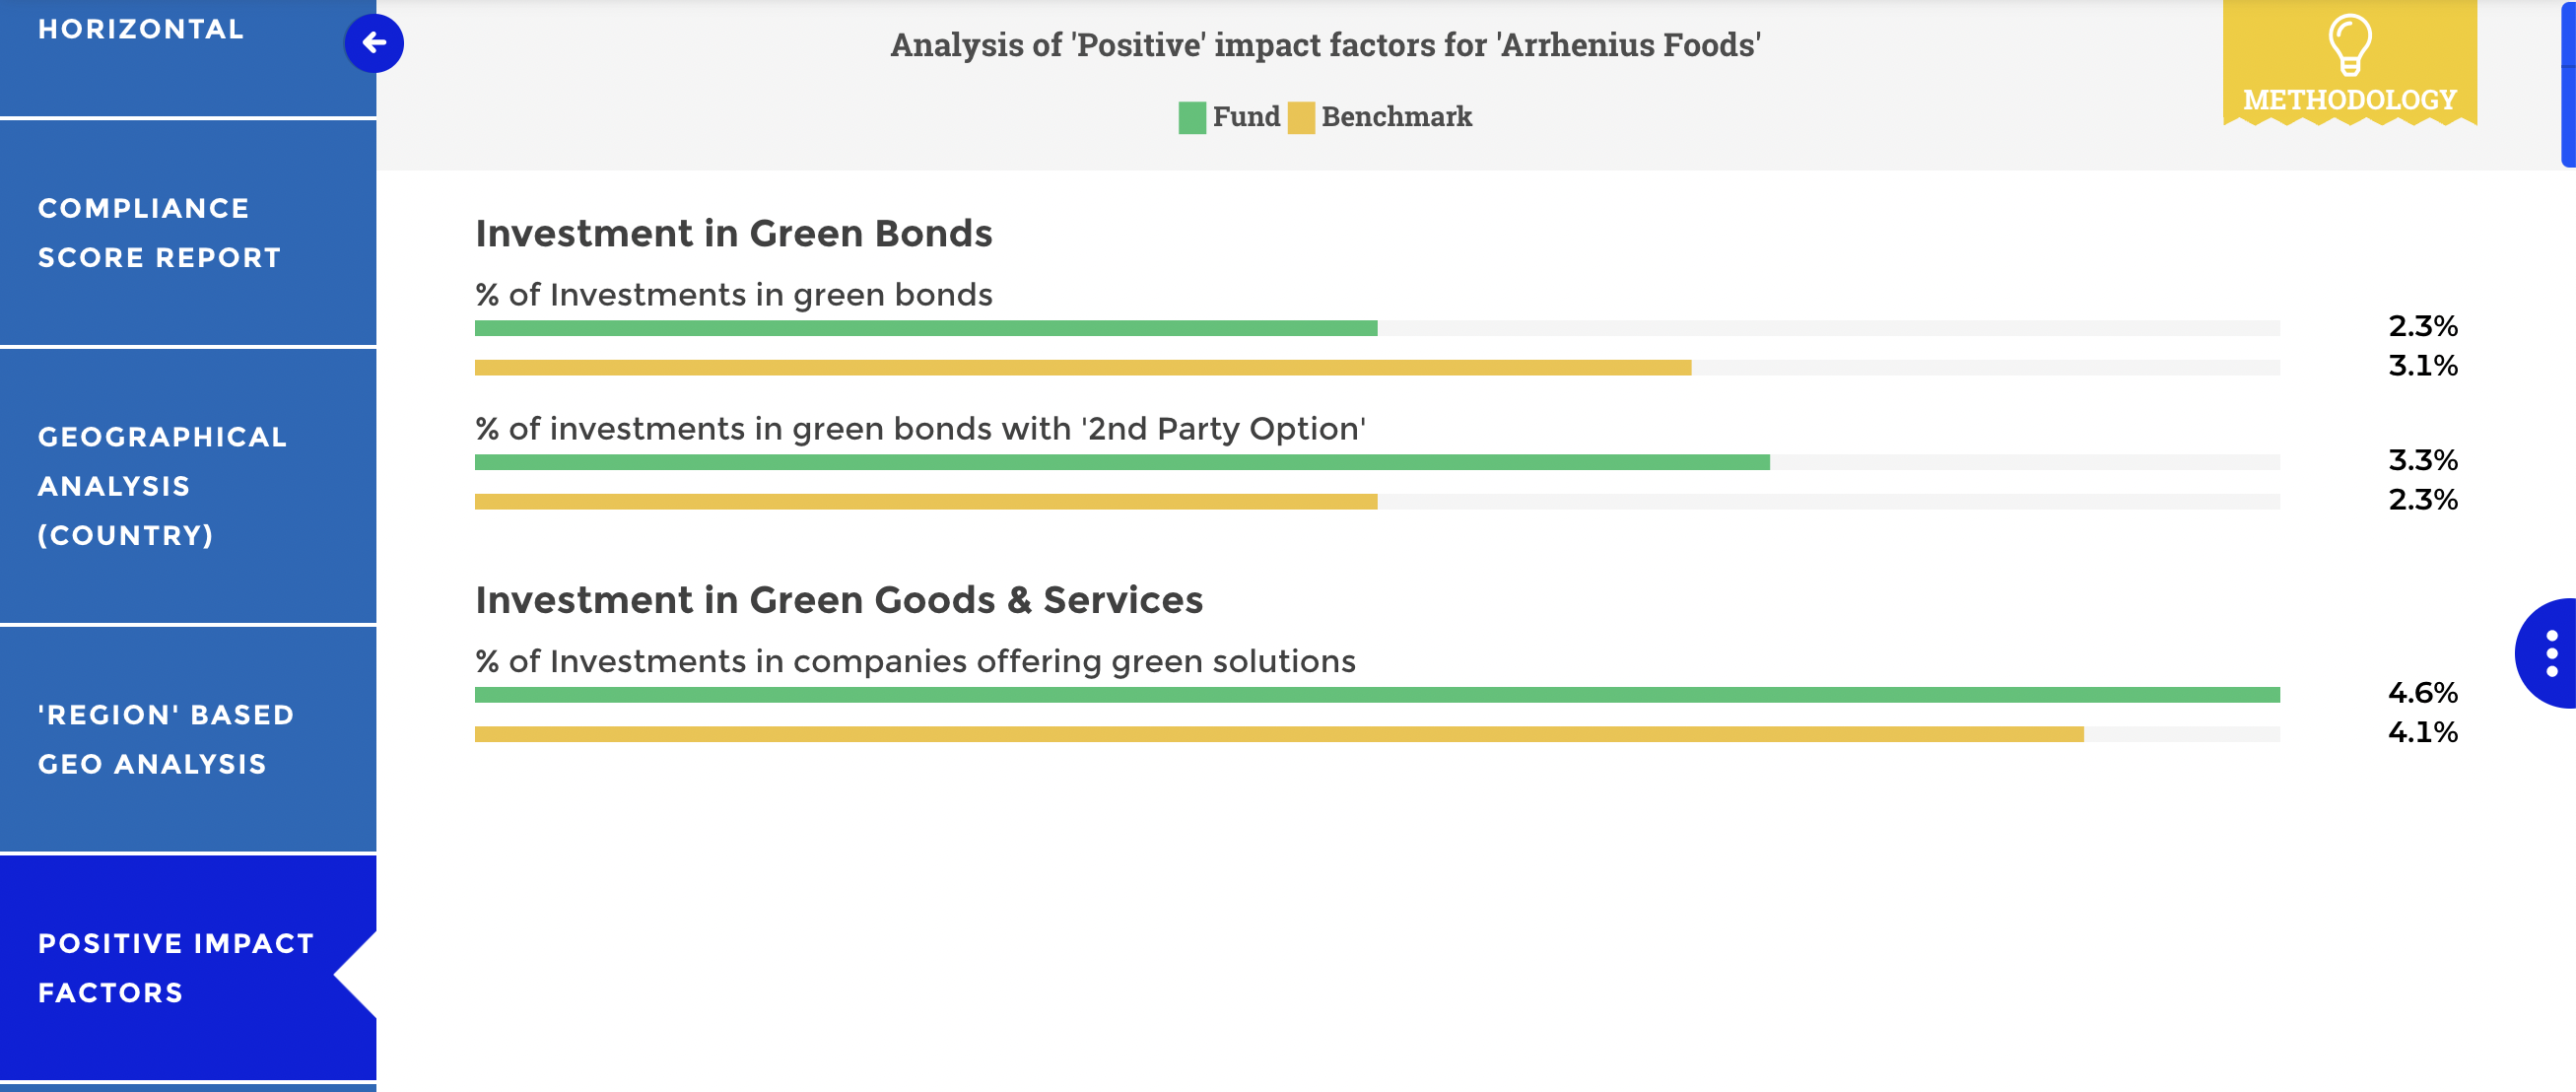Viewport: 2576px width, 1092px height.
Task: Switch to the Horizontal sidebar tab
Action: tap(141, 30)
